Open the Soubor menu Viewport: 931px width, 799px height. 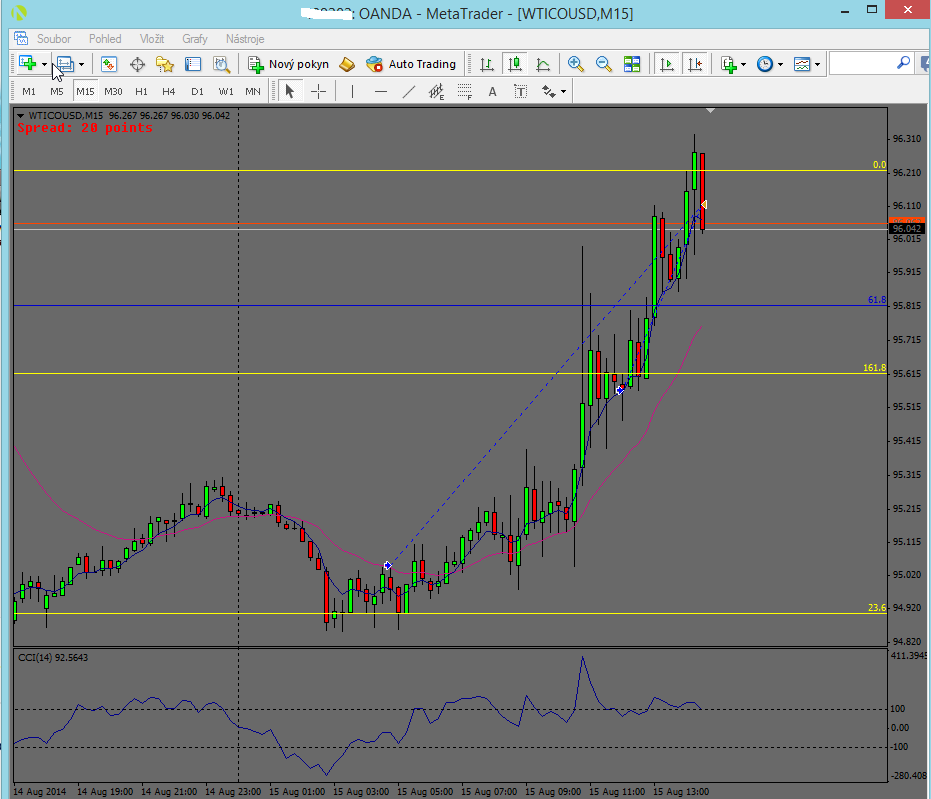click(x=53, y=39)
